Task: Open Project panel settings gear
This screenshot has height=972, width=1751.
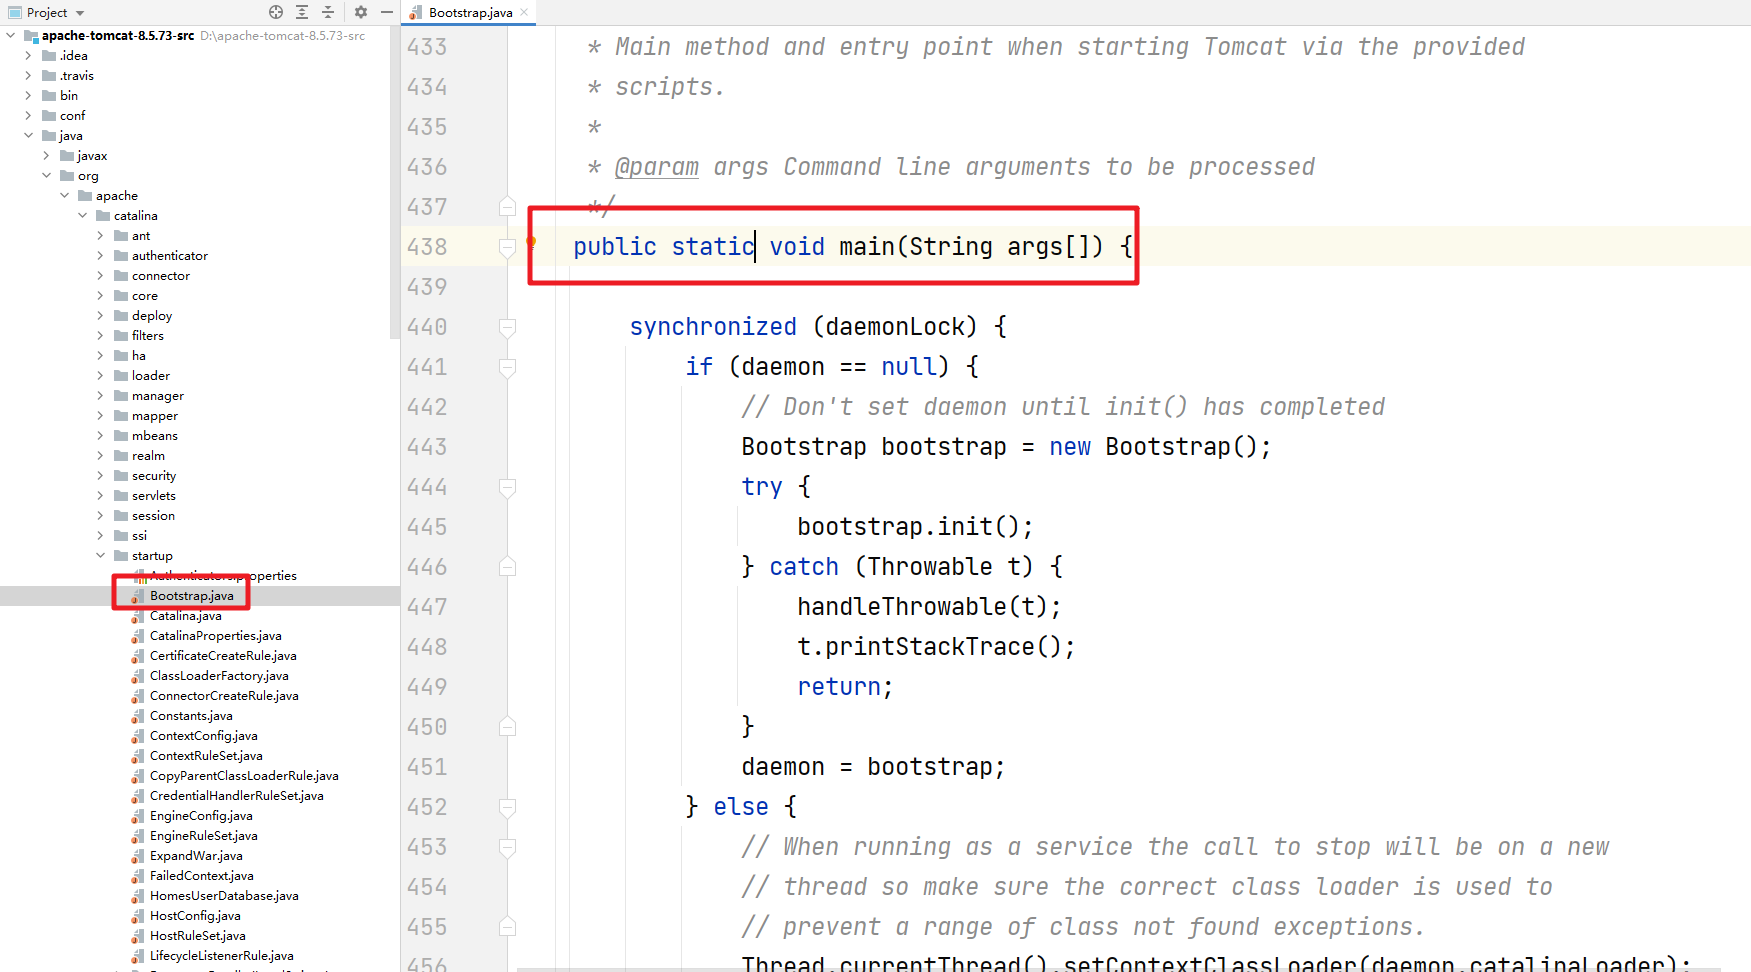Action: [x=361, y=12]
